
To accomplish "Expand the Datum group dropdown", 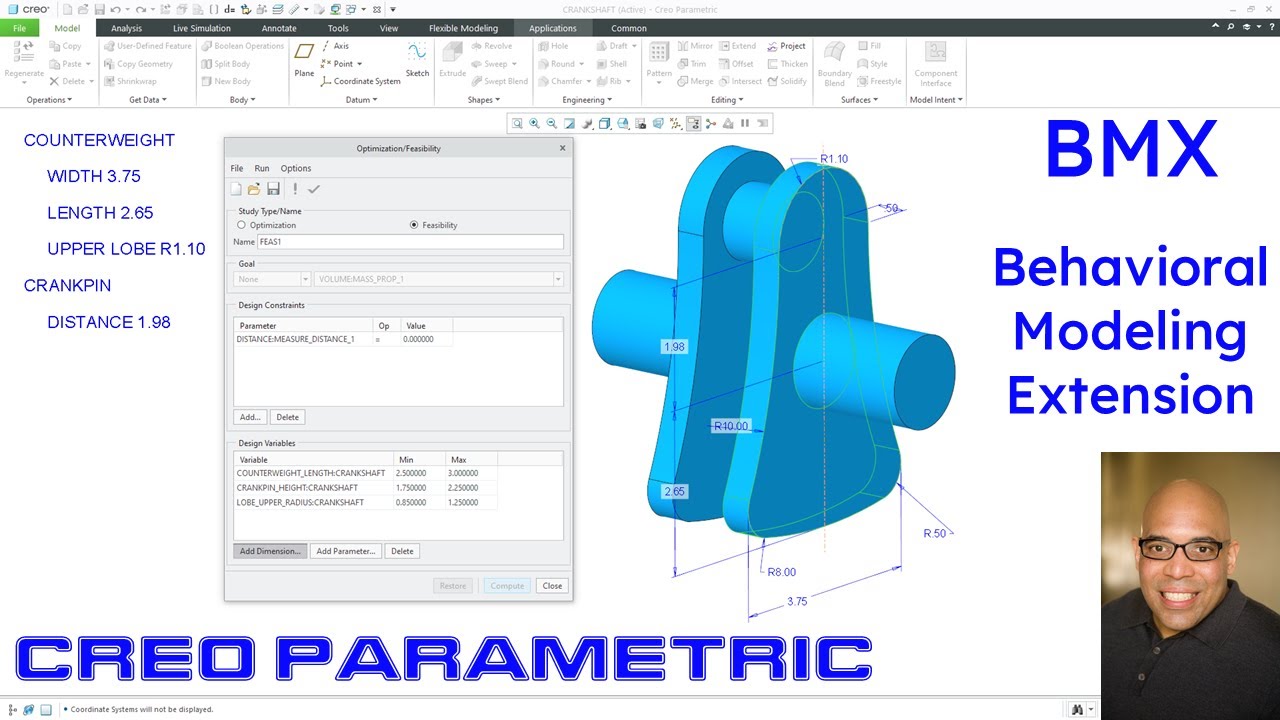I will point(361,100).
